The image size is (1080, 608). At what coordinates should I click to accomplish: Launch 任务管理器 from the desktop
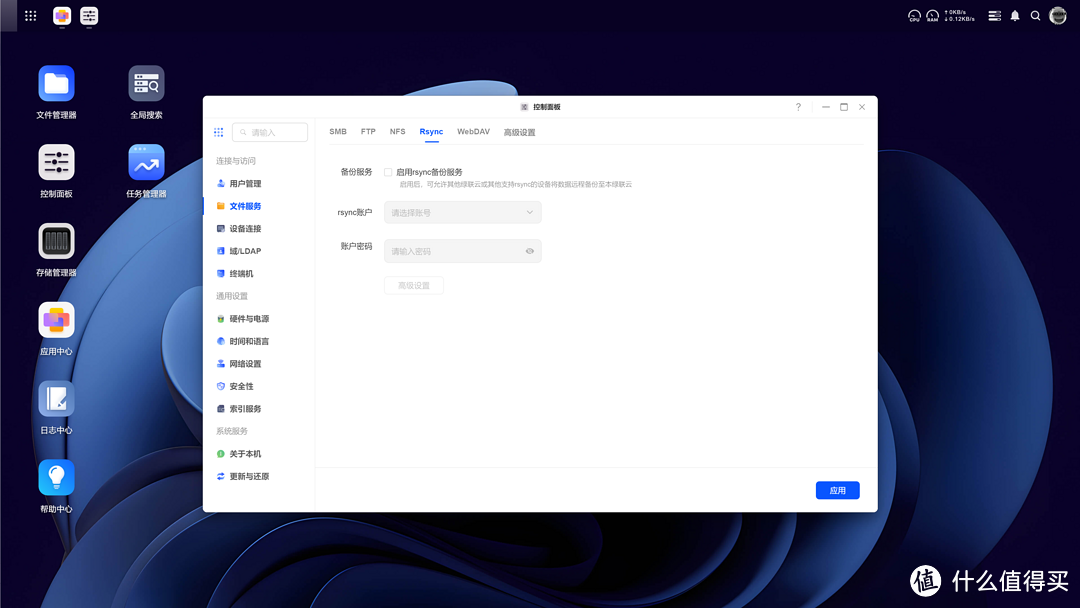pyautogui.click(x=146, y=163)
